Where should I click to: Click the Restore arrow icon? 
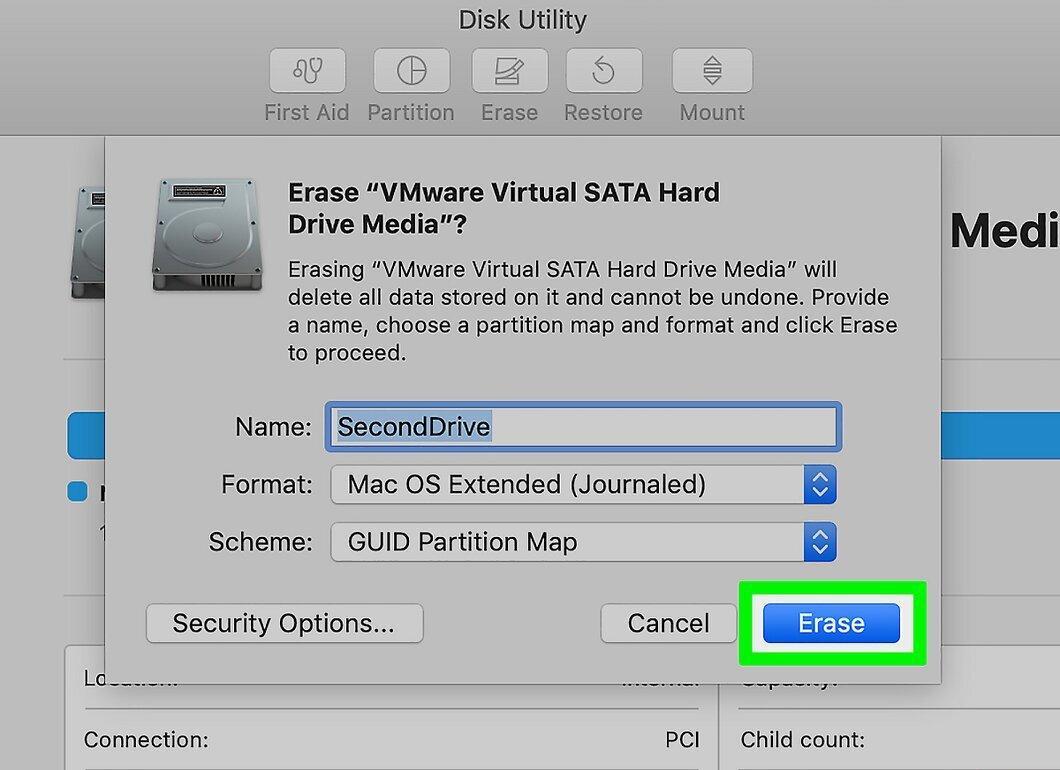604,70
